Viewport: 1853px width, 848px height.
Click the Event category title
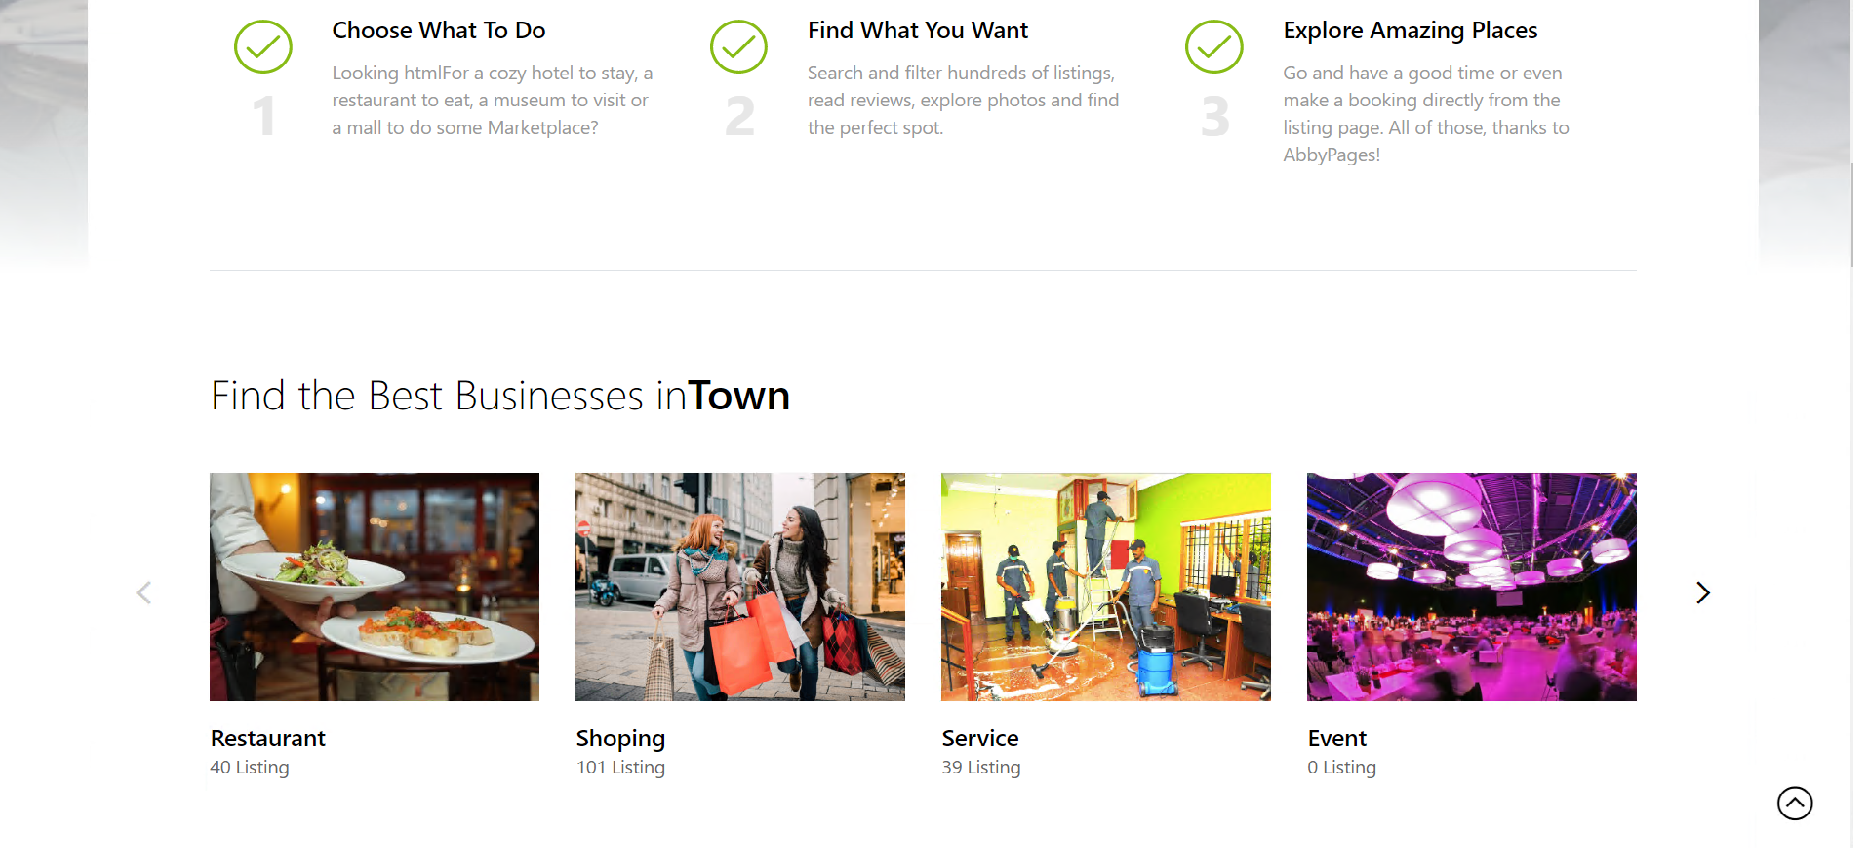tap(1337, 738)
